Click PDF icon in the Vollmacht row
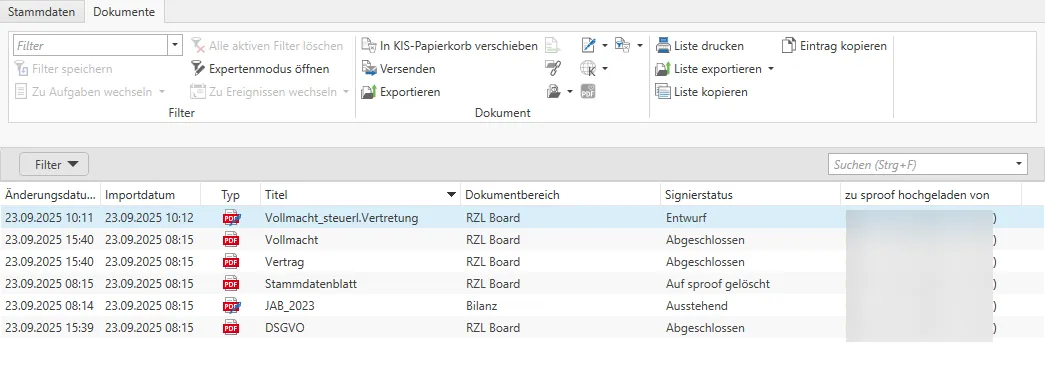The width and height of the screenshot is (1045, 386). coord(231,239)
